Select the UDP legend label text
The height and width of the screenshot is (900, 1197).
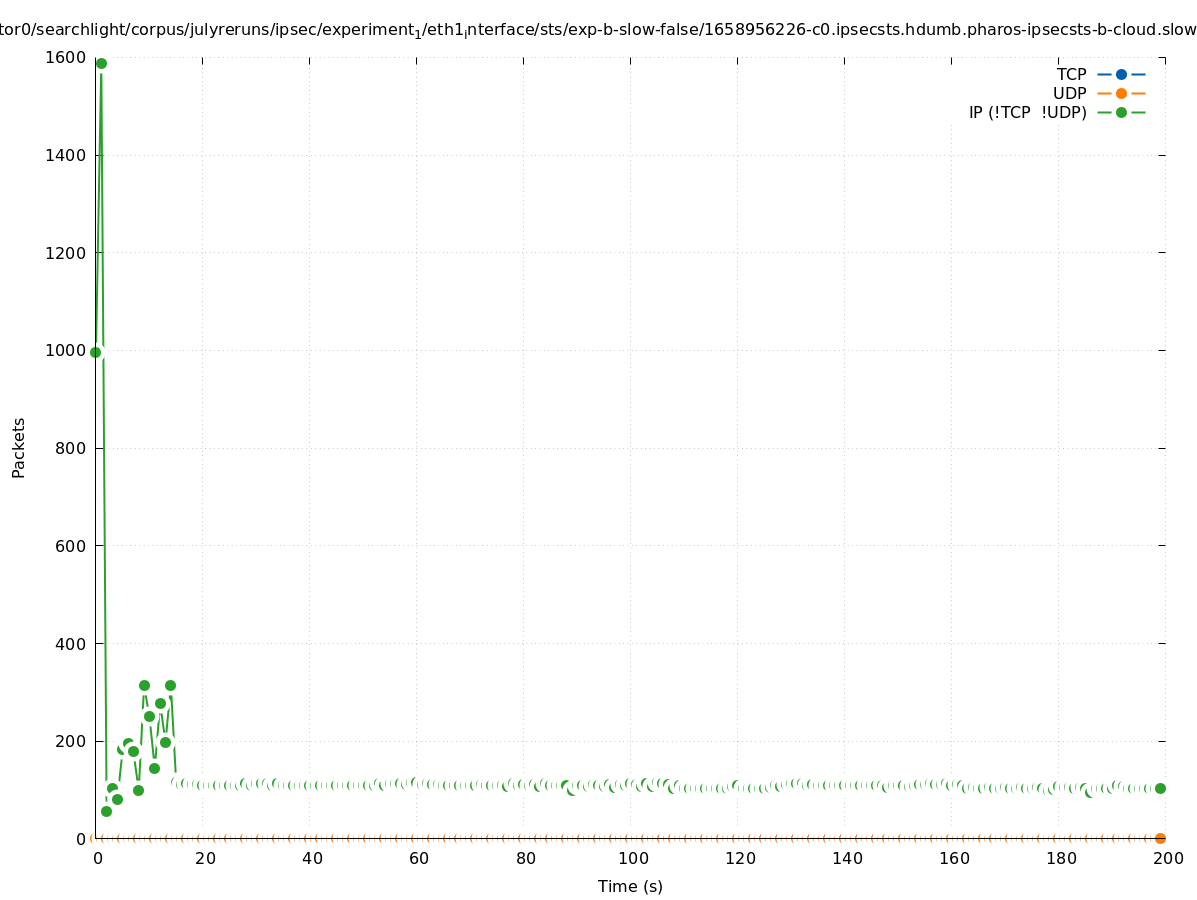(x=1069, y=93)
